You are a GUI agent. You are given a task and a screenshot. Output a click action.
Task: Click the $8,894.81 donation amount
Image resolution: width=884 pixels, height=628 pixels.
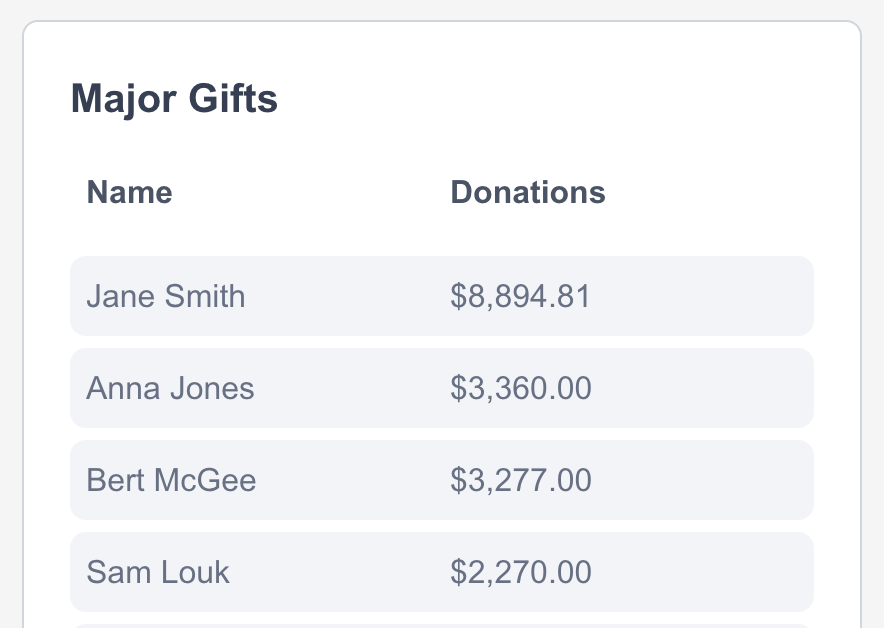[x=520, y=296]
